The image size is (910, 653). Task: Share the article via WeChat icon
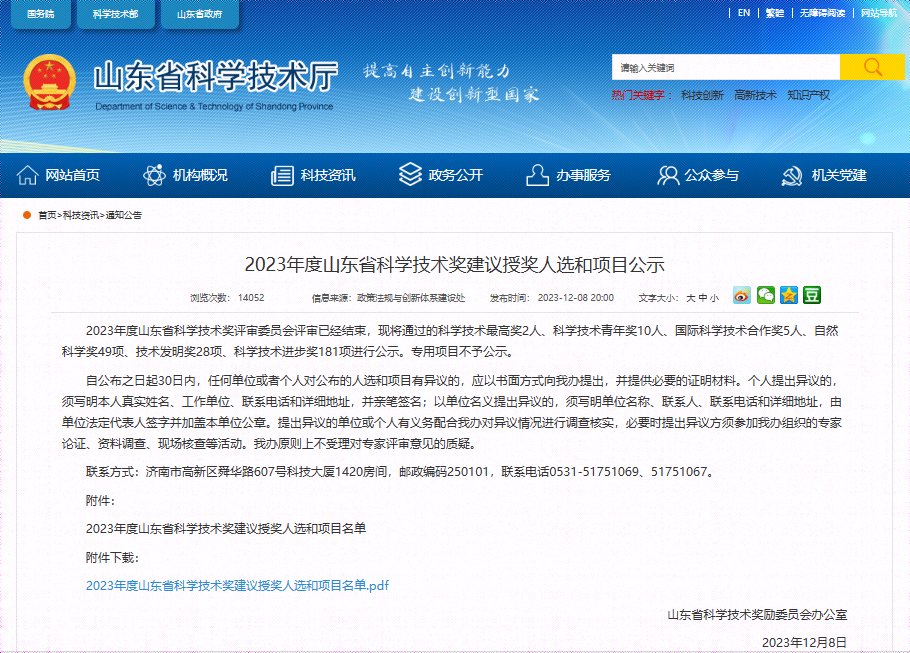(765, 295)
